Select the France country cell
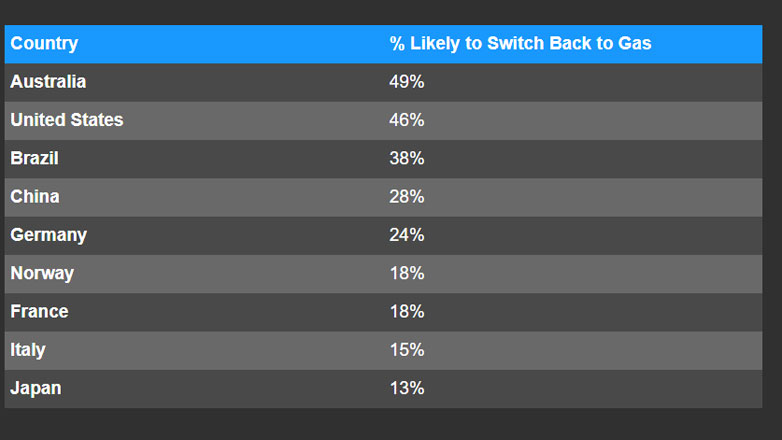782x440 pixels. tap(39, 312)
